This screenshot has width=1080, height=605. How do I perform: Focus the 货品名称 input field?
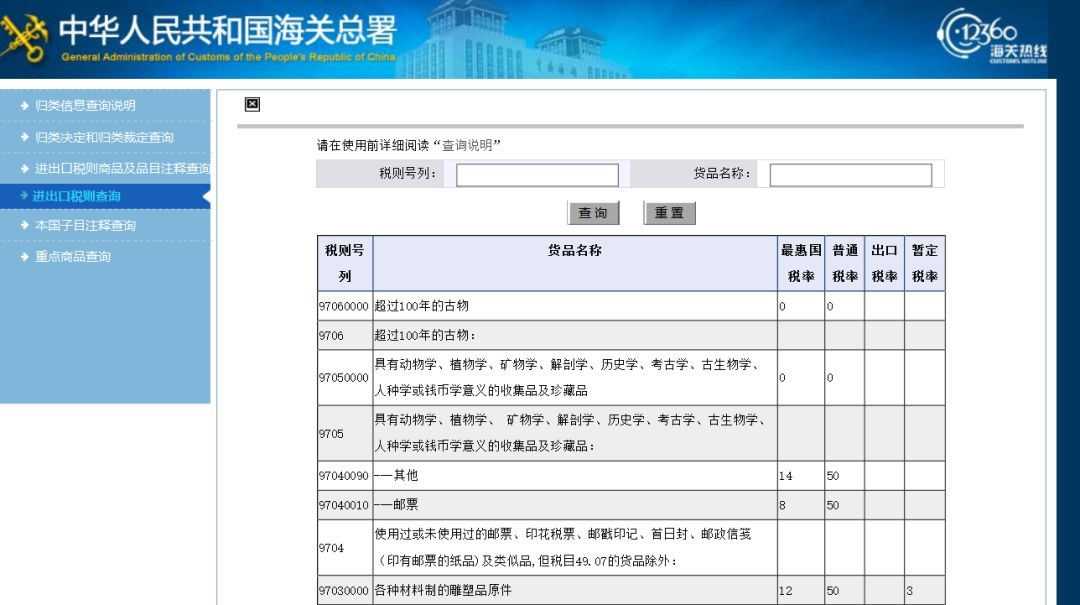(x=851, y=175)
